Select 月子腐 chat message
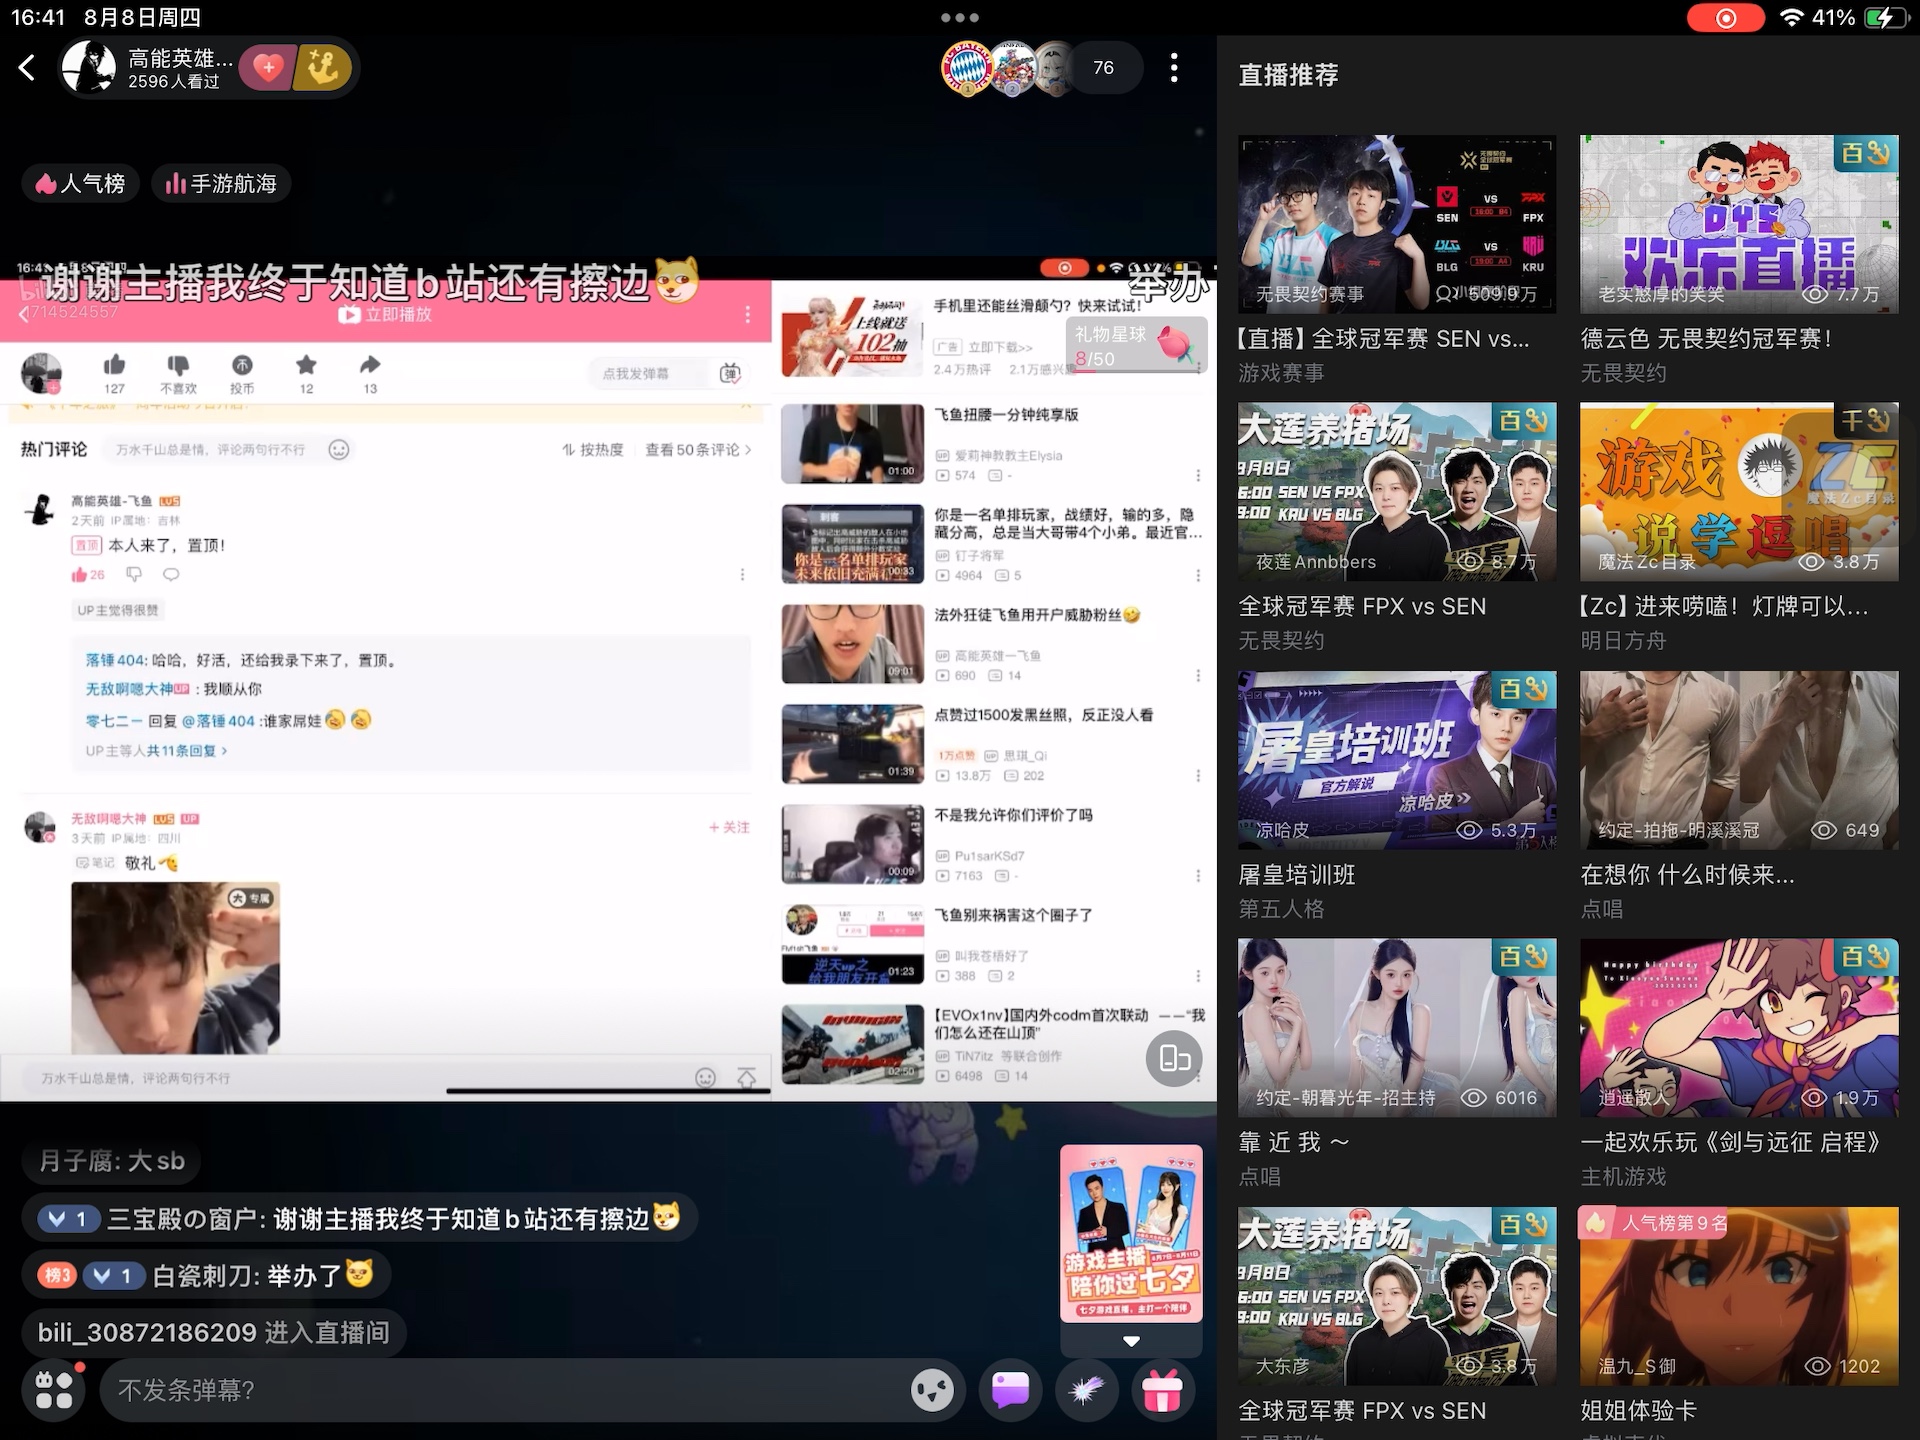 (112, 1161)
